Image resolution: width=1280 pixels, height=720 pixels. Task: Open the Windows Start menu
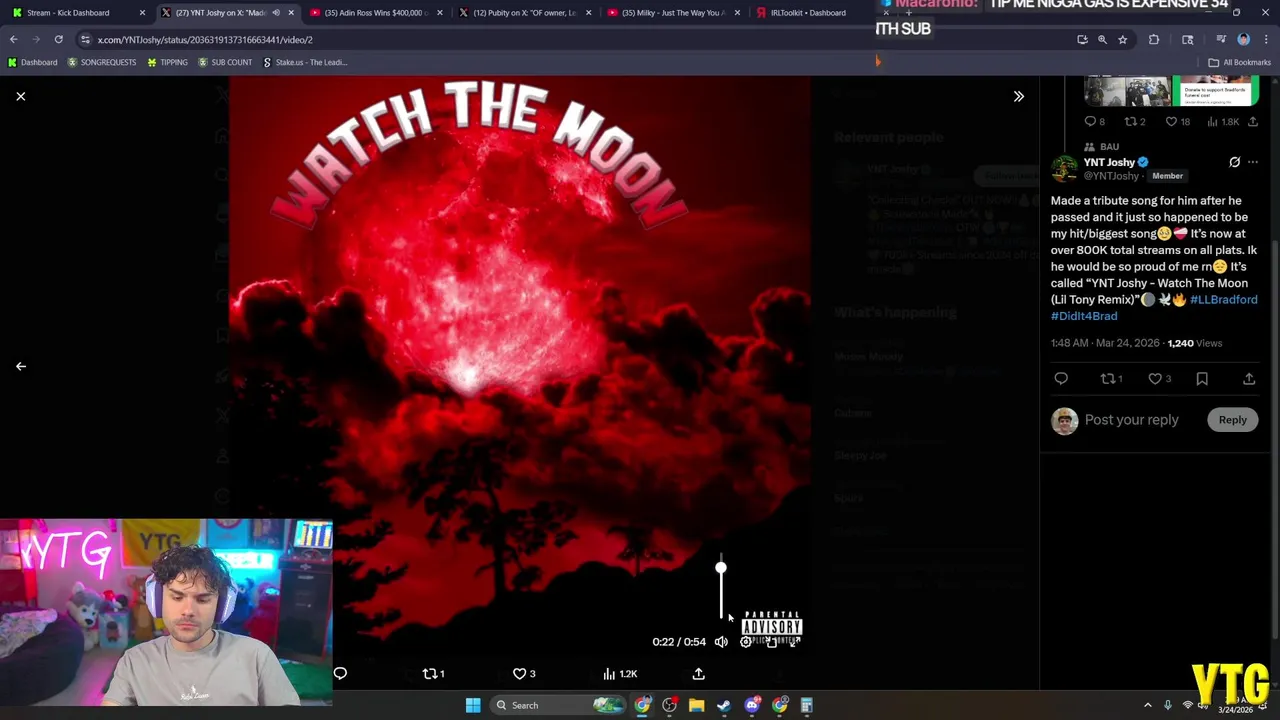click(x=473, y=706)
